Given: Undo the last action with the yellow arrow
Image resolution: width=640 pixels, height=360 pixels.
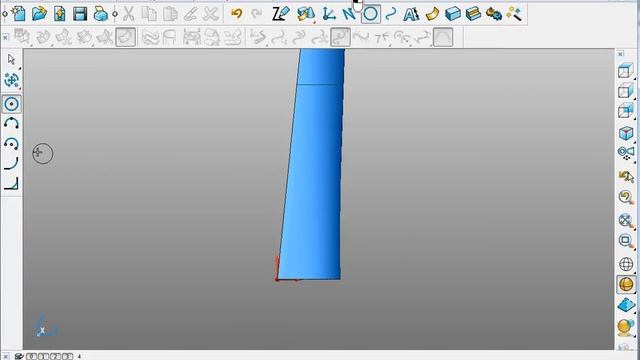Looking at the screenshot, I should pos(236,14).
